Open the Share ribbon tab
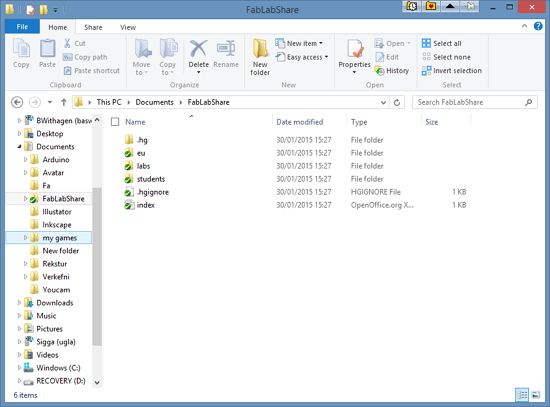550x407 pixels. point(93,27)
